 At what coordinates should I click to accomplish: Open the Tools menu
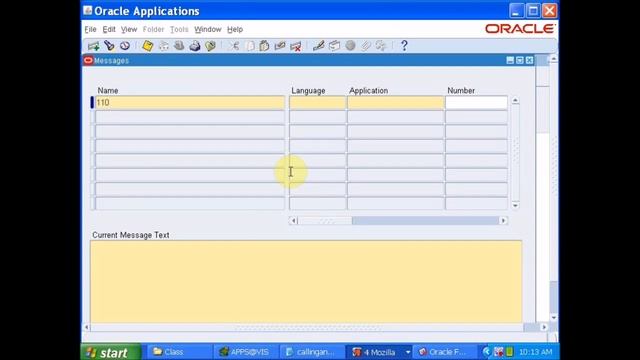click(x=179, y=29)
